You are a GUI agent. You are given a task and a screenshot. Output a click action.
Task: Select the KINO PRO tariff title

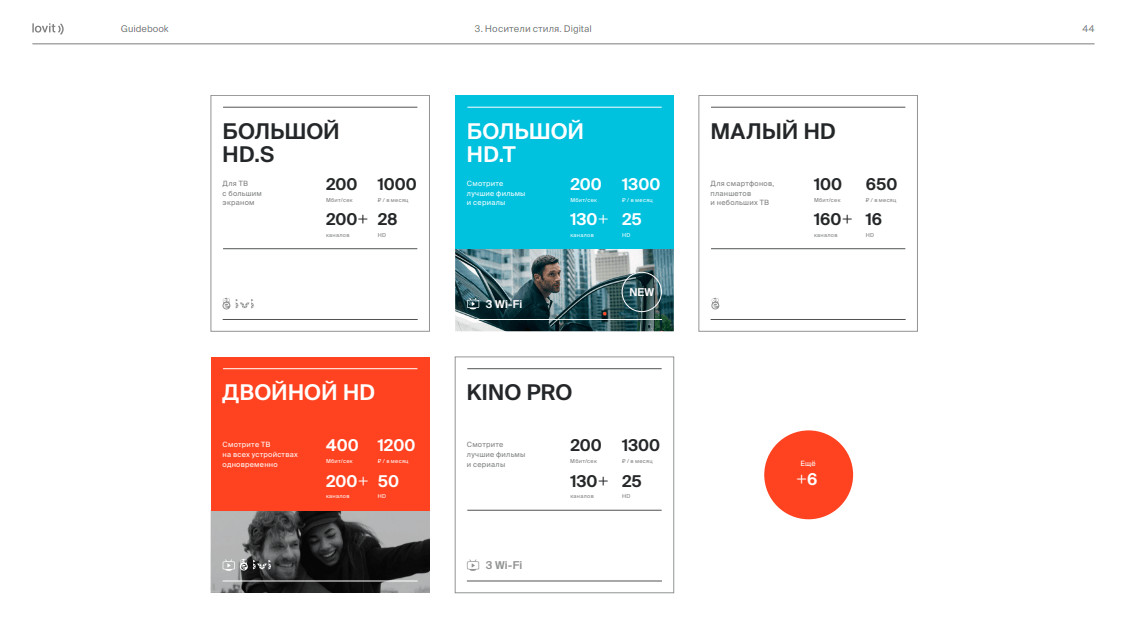[519, 393]
